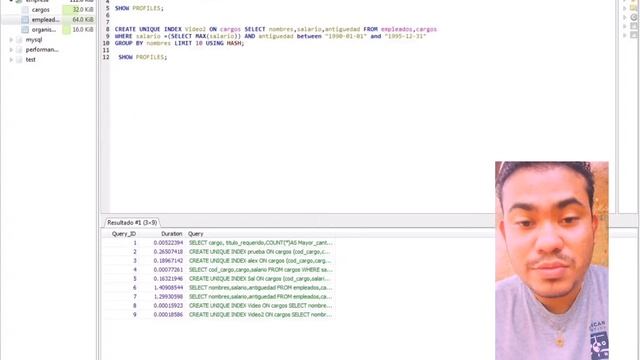Select duration cell 0.26507418
This screenshot has height=360, width=640.
tap(168, 252)
